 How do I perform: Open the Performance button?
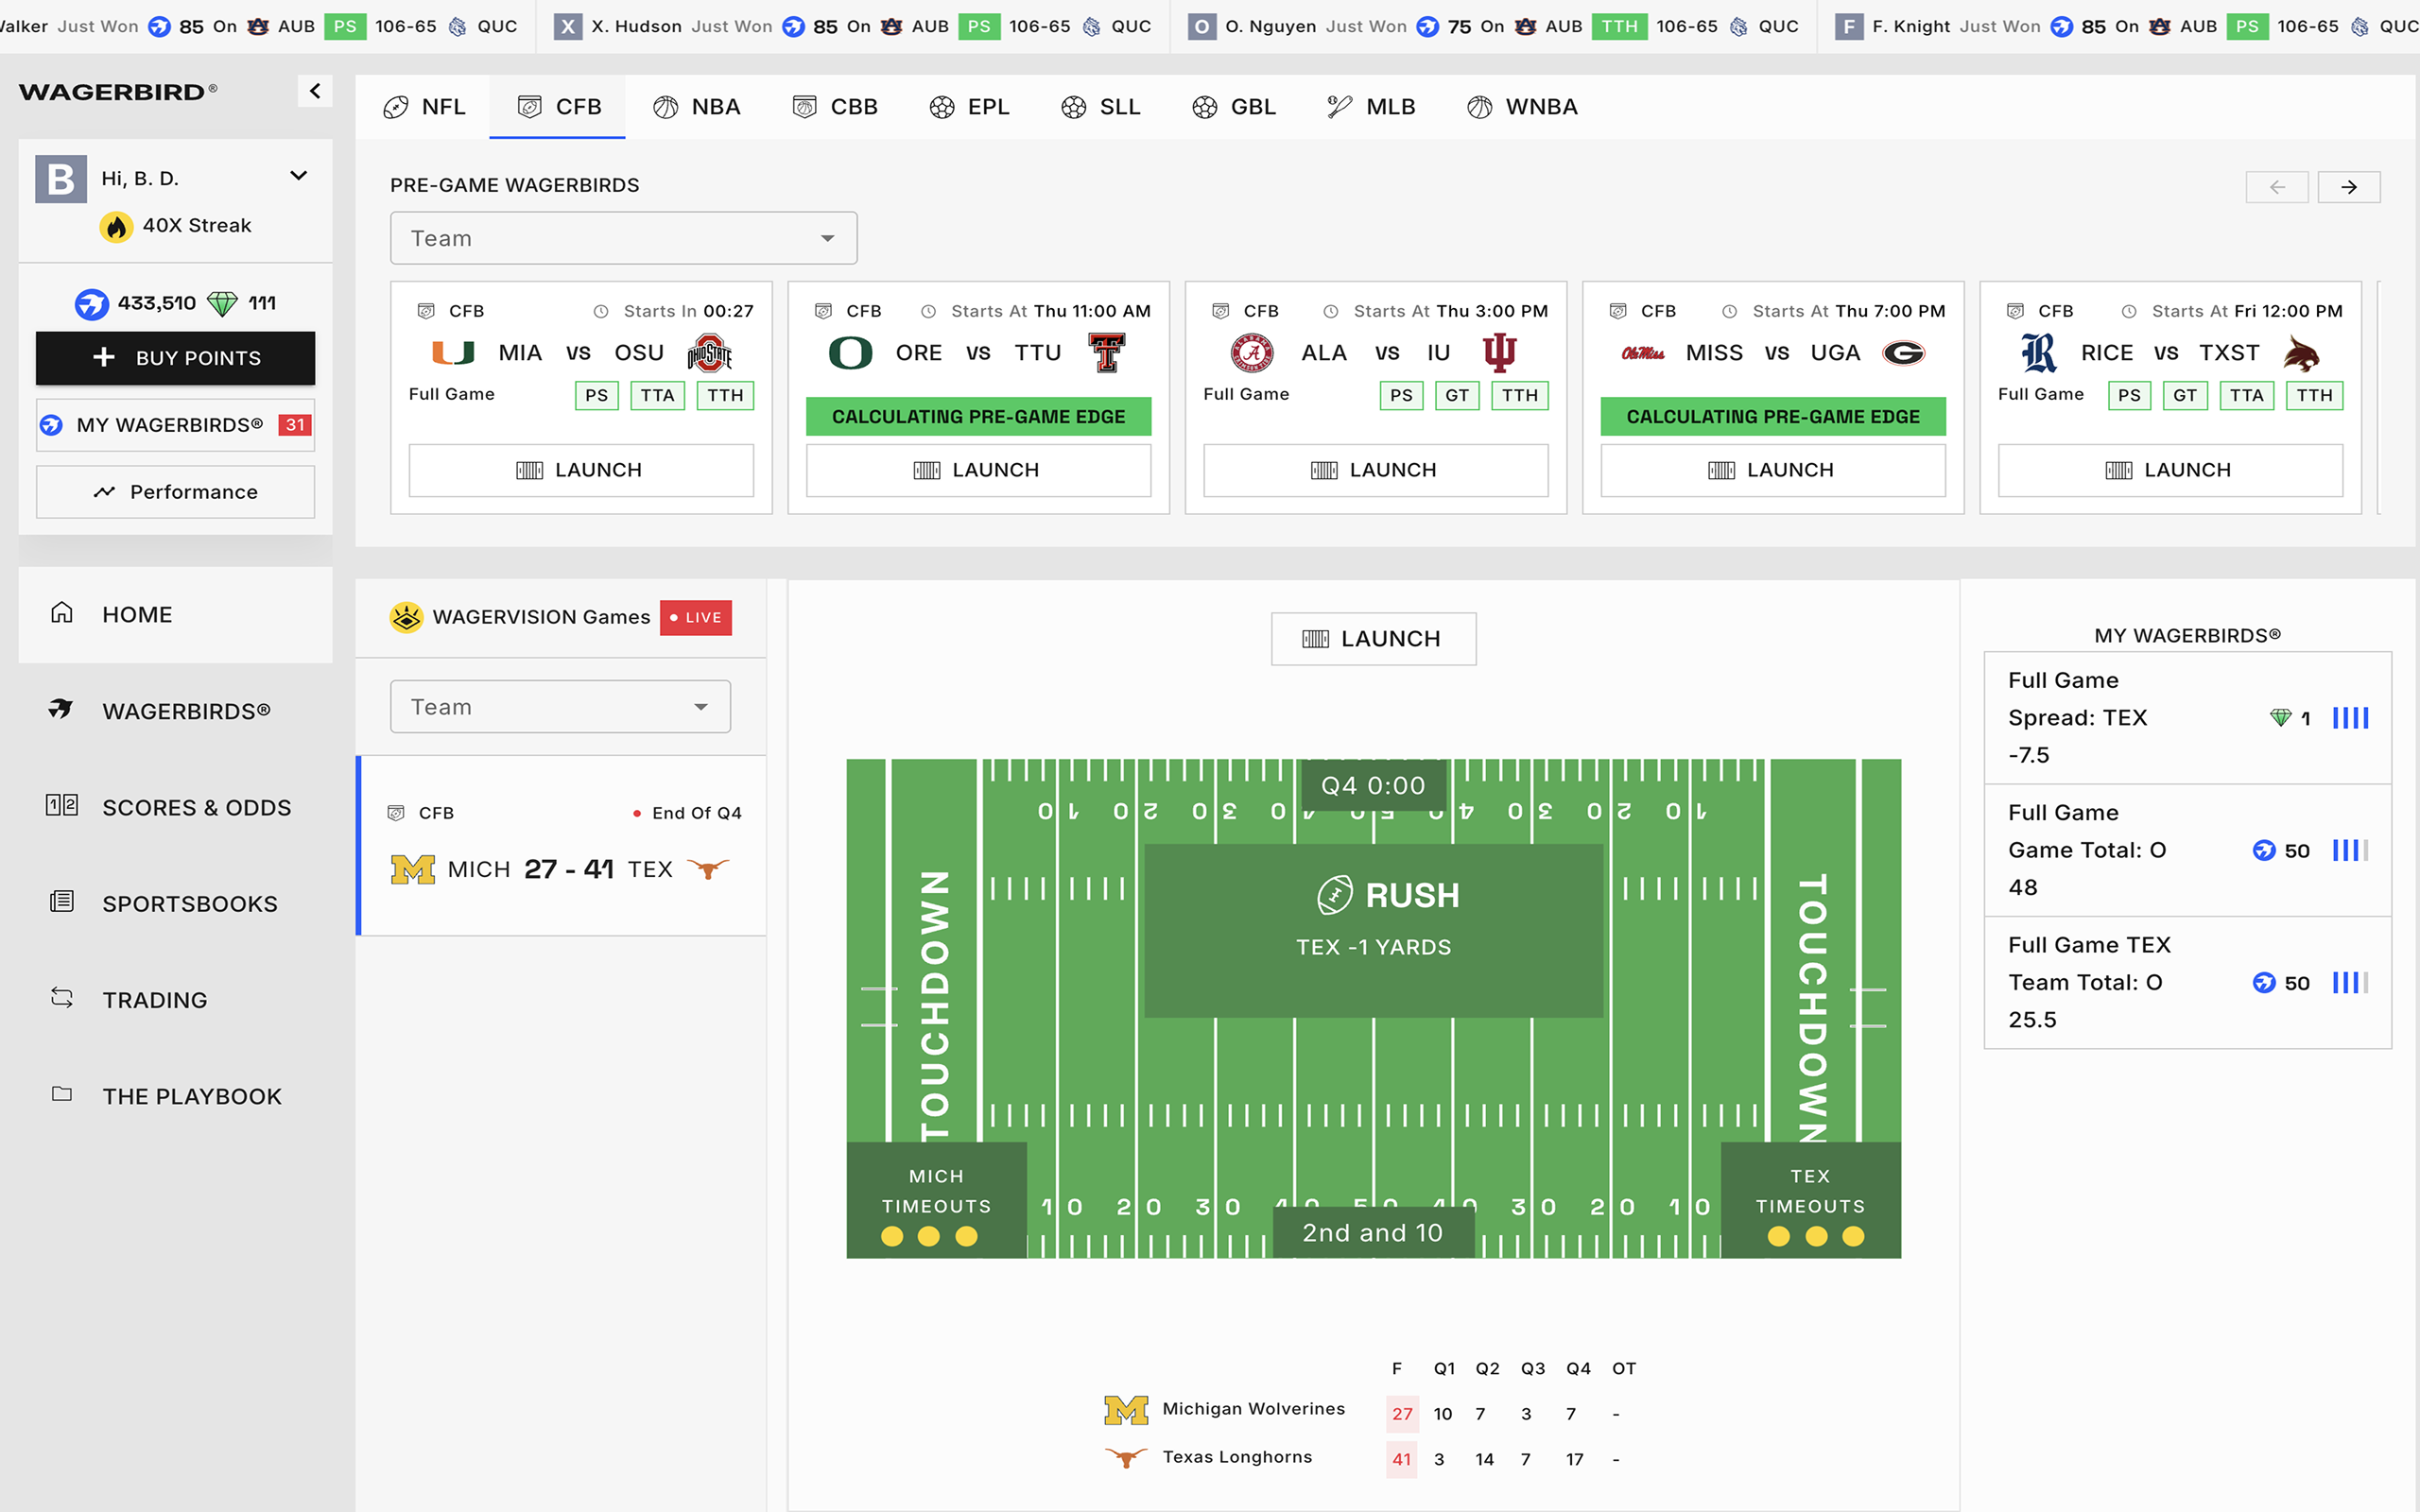click(175, 492)
